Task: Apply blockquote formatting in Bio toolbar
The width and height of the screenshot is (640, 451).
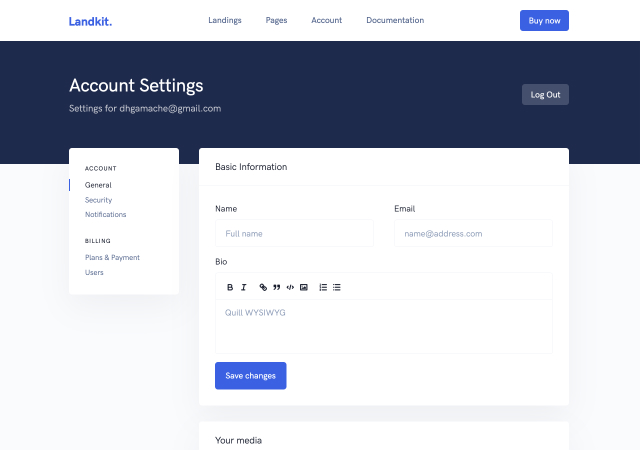Action: (276, 287)
